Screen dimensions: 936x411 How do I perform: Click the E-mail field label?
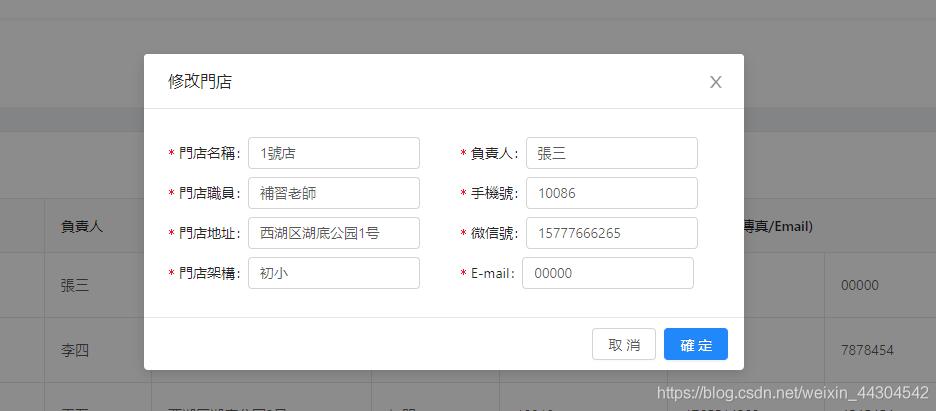pos(492,273)
